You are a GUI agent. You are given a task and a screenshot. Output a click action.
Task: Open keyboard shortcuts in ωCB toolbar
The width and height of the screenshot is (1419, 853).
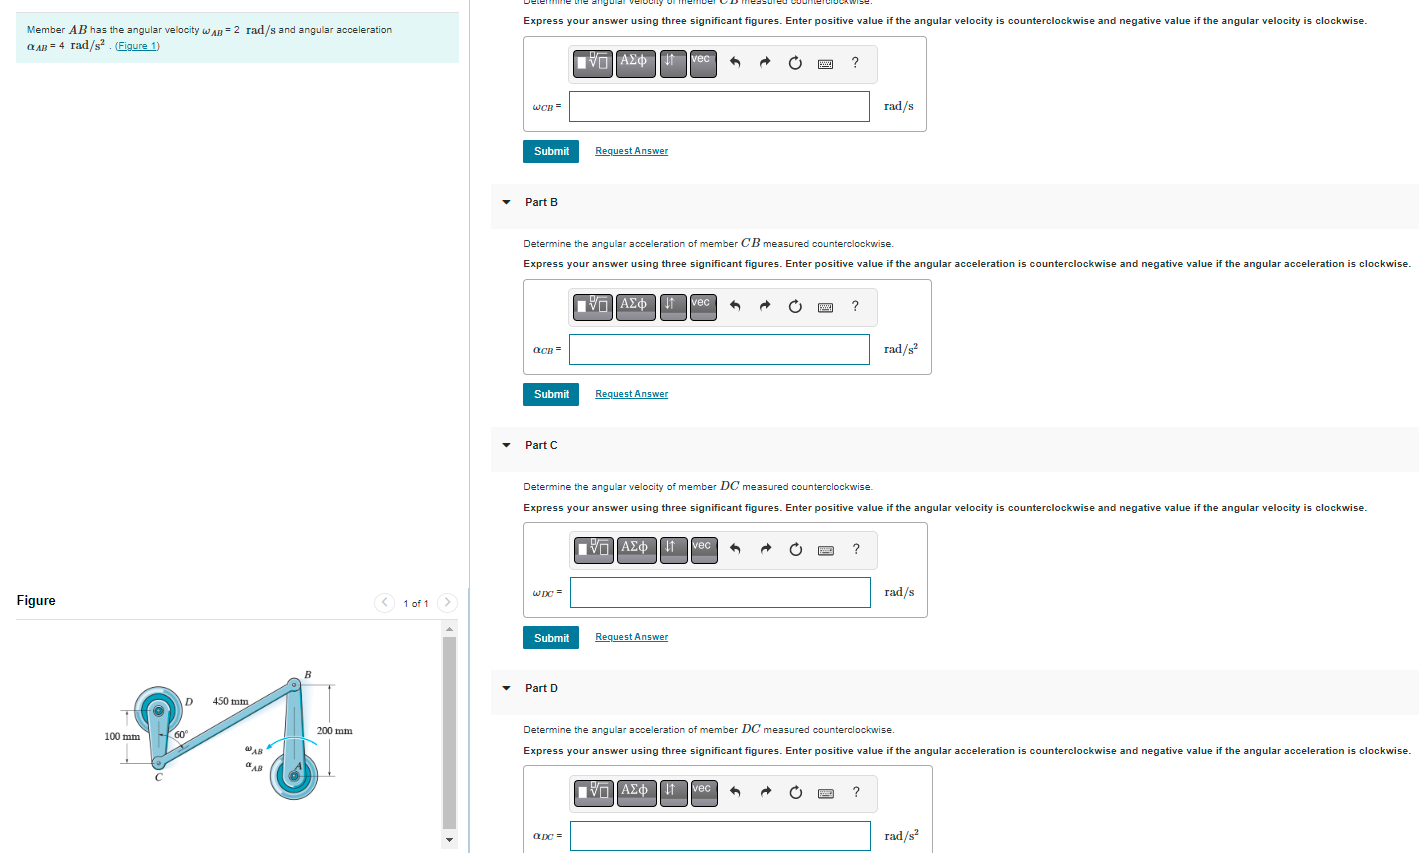825,64
